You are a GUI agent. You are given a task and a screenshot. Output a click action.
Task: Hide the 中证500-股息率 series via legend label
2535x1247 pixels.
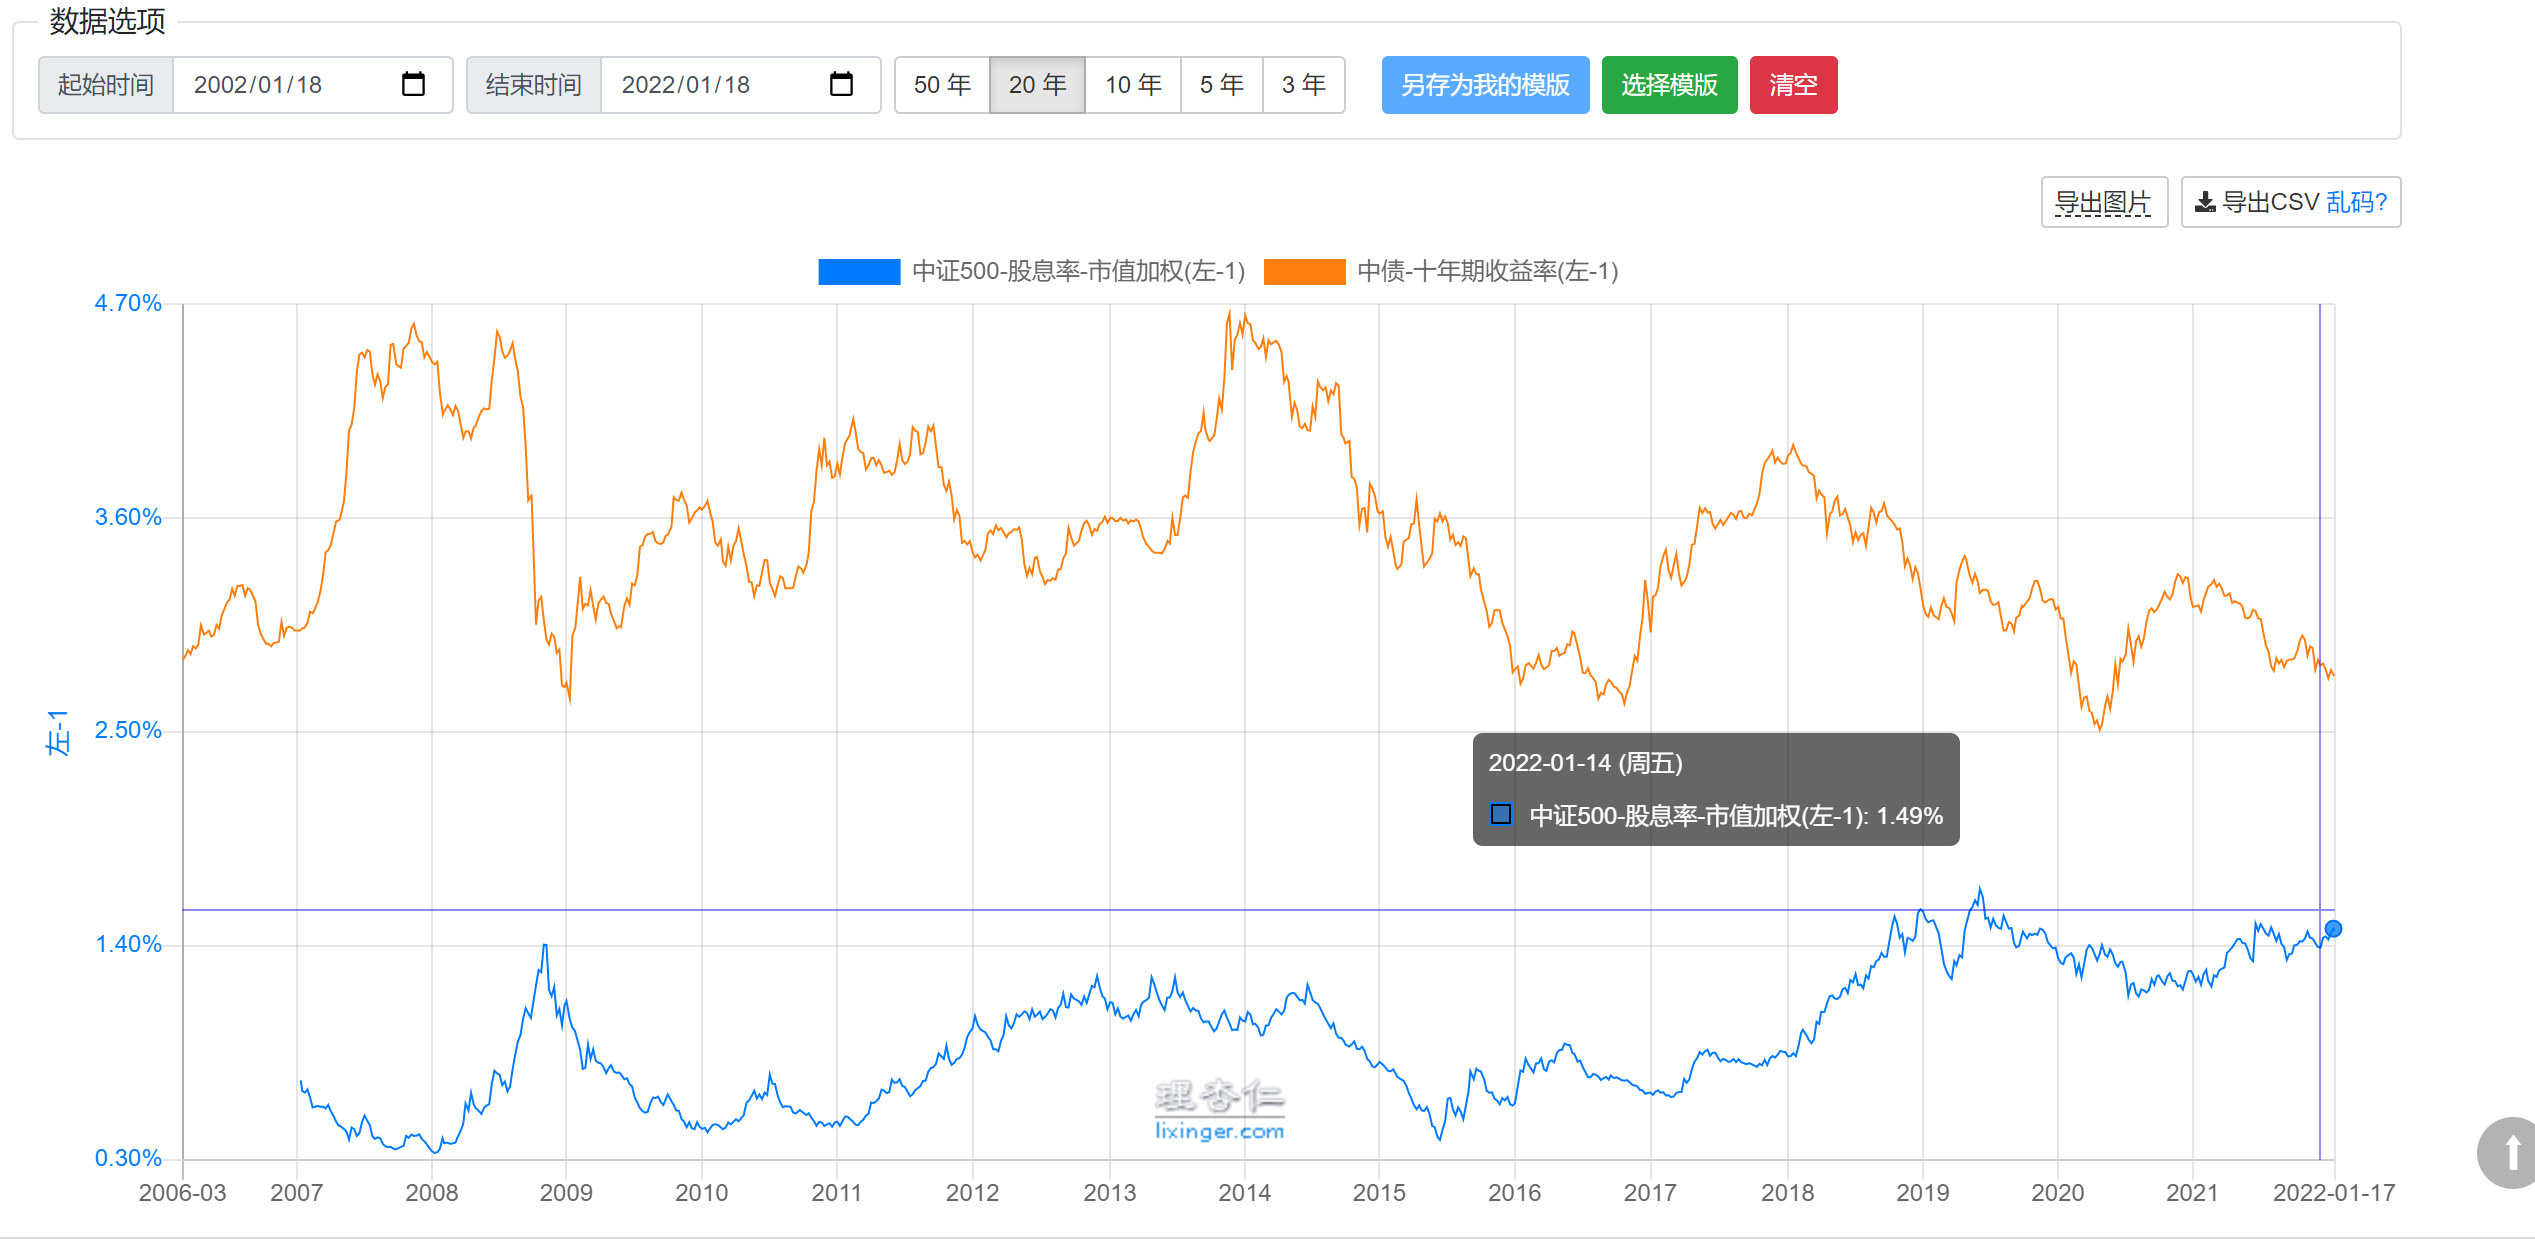1078,272
